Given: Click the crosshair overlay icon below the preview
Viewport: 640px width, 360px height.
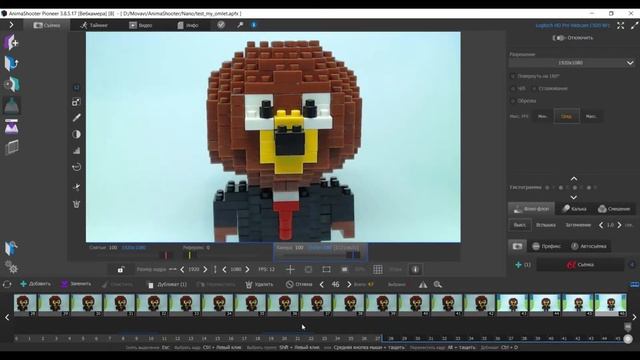Looking at the screenshot, I should pyautogui.click(x=290, y=269).
